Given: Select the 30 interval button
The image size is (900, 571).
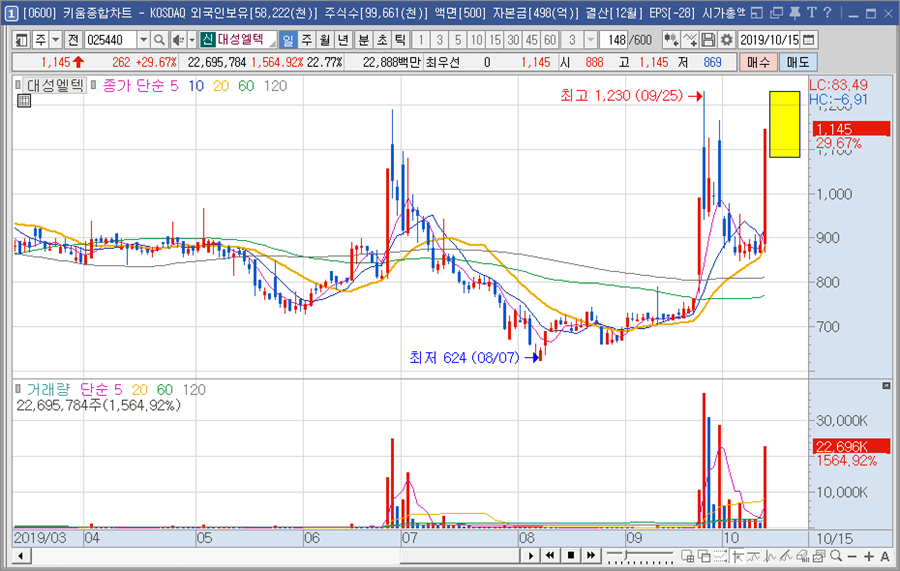Looking at the screenshot, I should point(513,40).
